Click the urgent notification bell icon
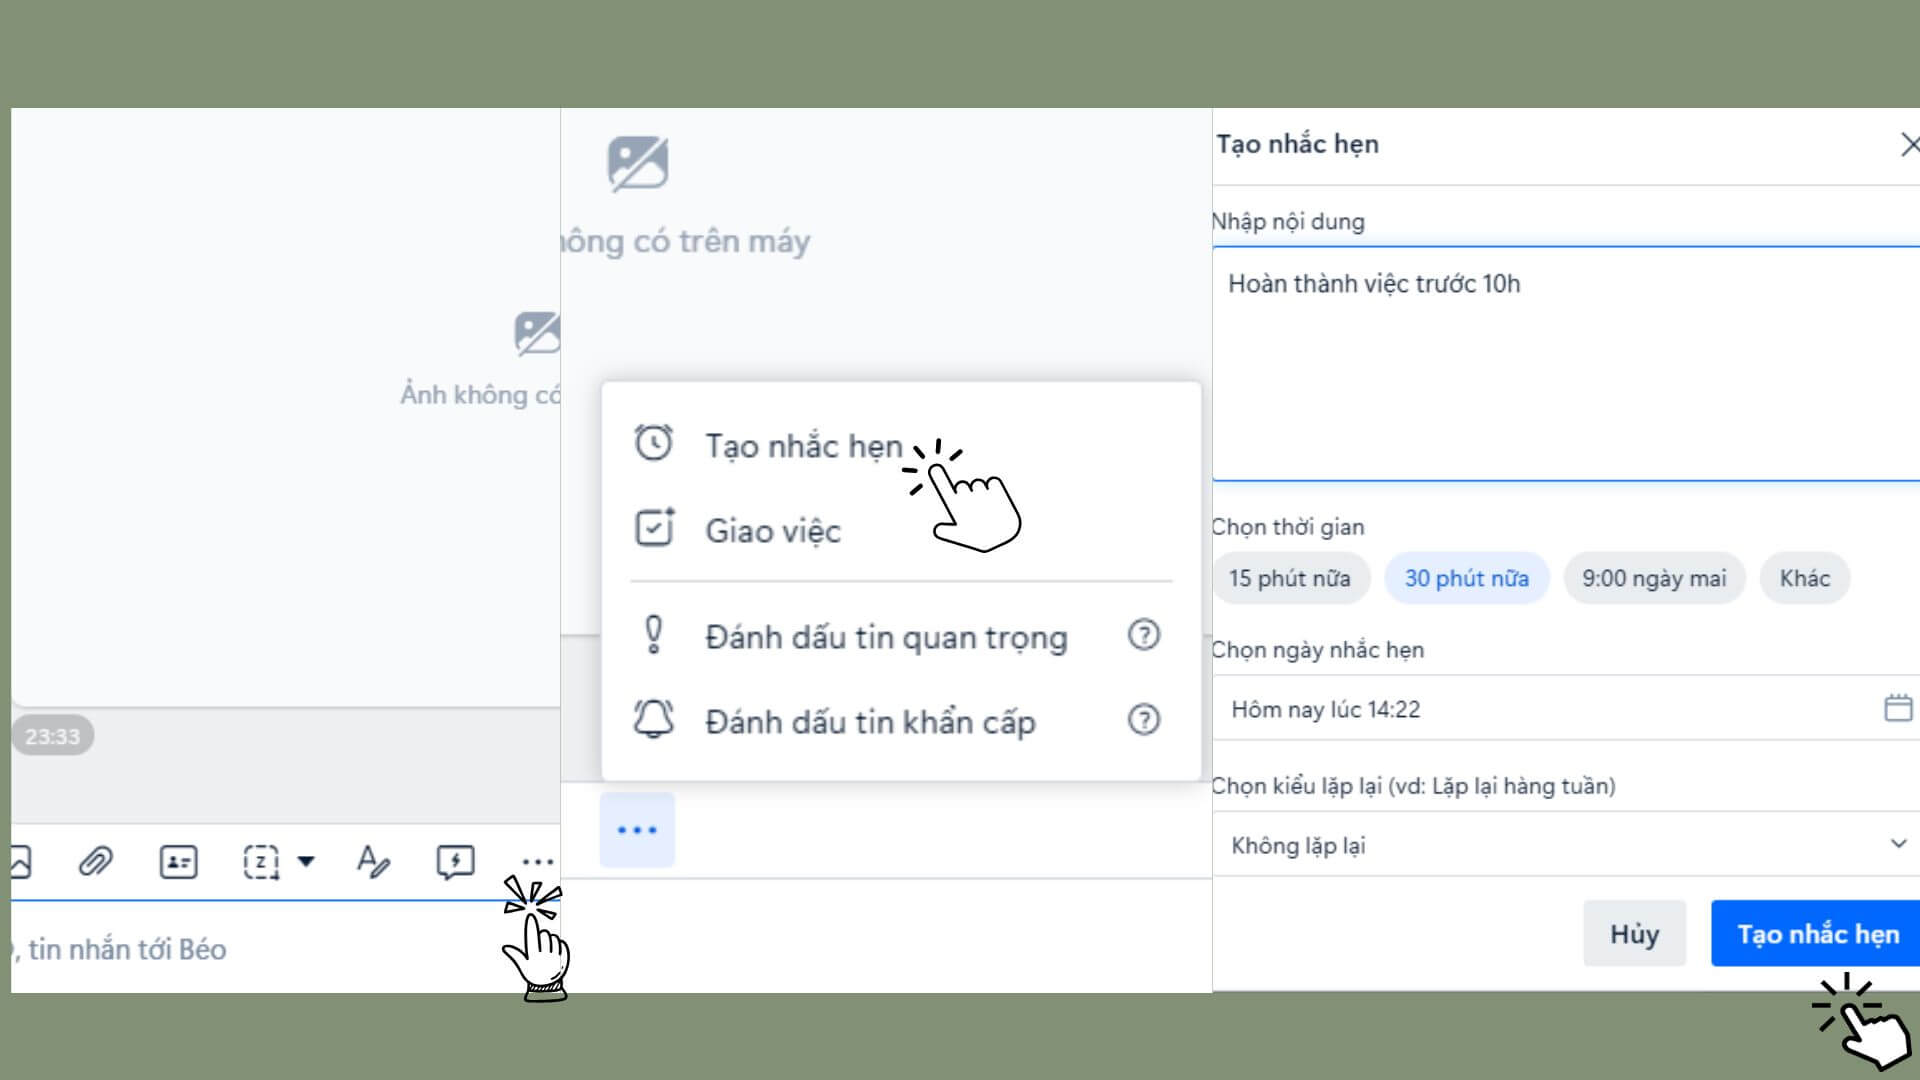Screen dimensions: 1920x1080 pyautogui.click(x=653, y=719)
